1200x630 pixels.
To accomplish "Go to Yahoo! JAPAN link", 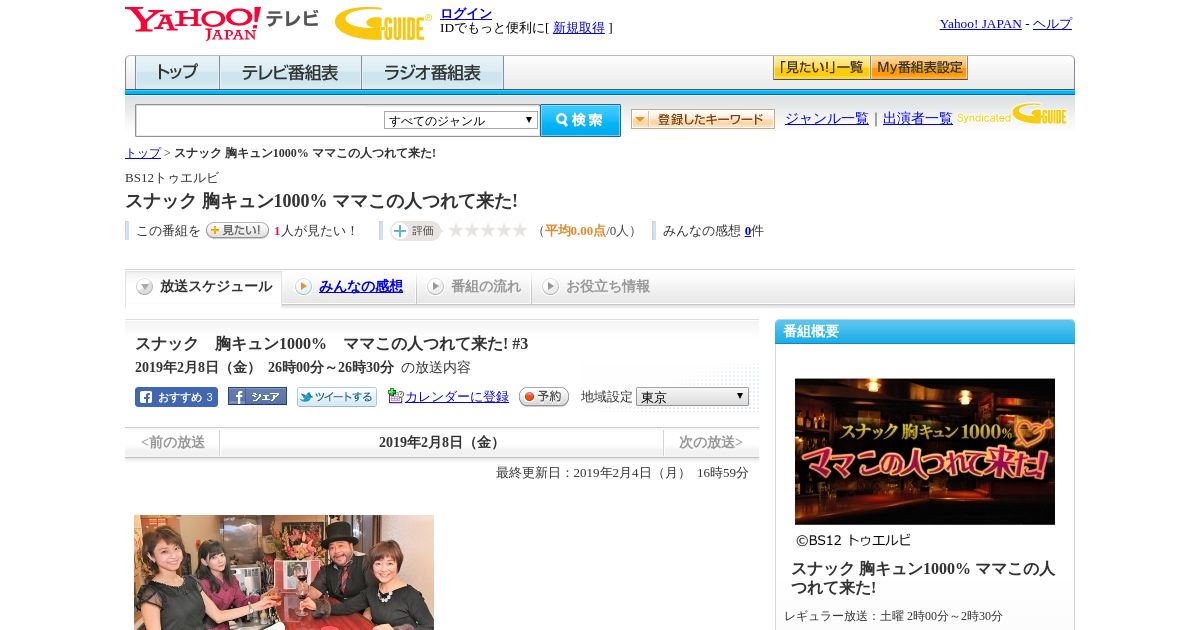I will point(980,24).
